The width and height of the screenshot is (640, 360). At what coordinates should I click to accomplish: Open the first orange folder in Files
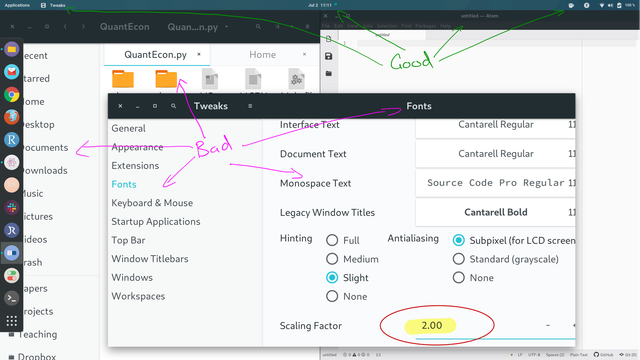[x=123, y=78]
